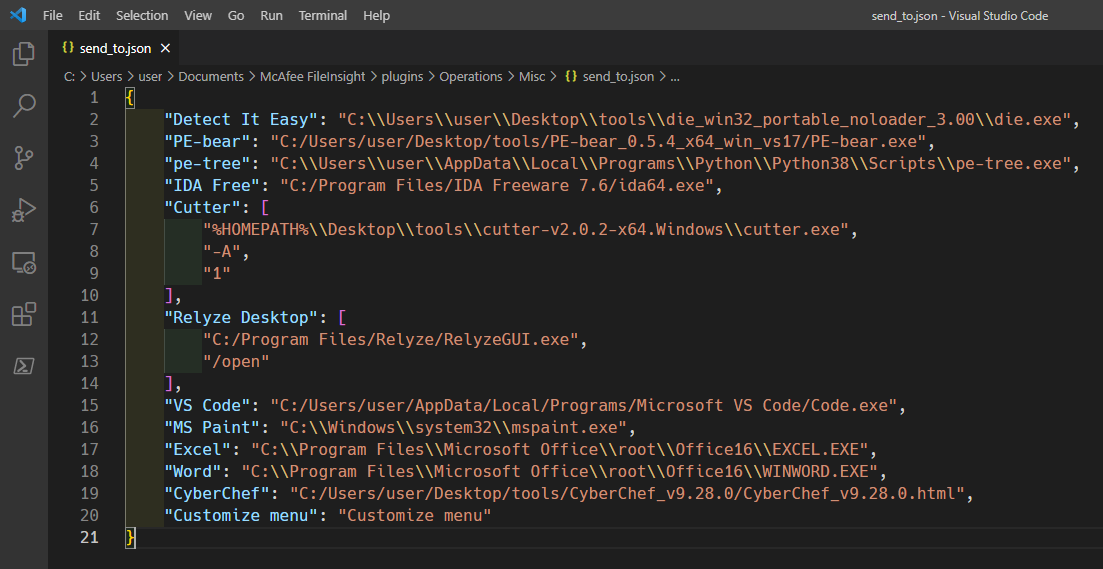The width and height of the screenshot is (1103, 569).
Task: Click the "Customize menu" key on line 20
Action: tap(241, 515)
